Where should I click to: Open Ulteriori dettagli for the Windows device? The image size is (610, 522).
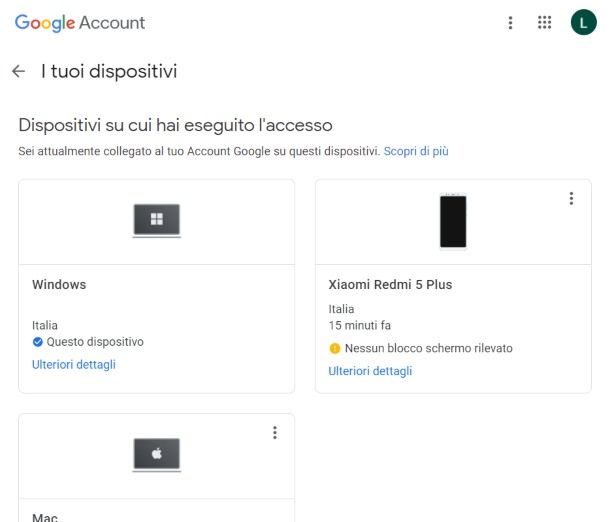click(x=74, y=364)
